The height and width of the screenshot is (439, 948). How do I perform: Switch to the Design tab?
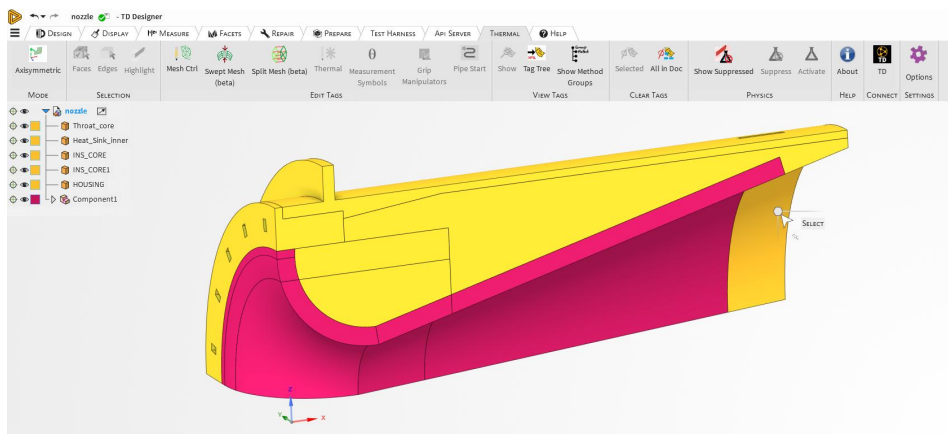point(54,33)
